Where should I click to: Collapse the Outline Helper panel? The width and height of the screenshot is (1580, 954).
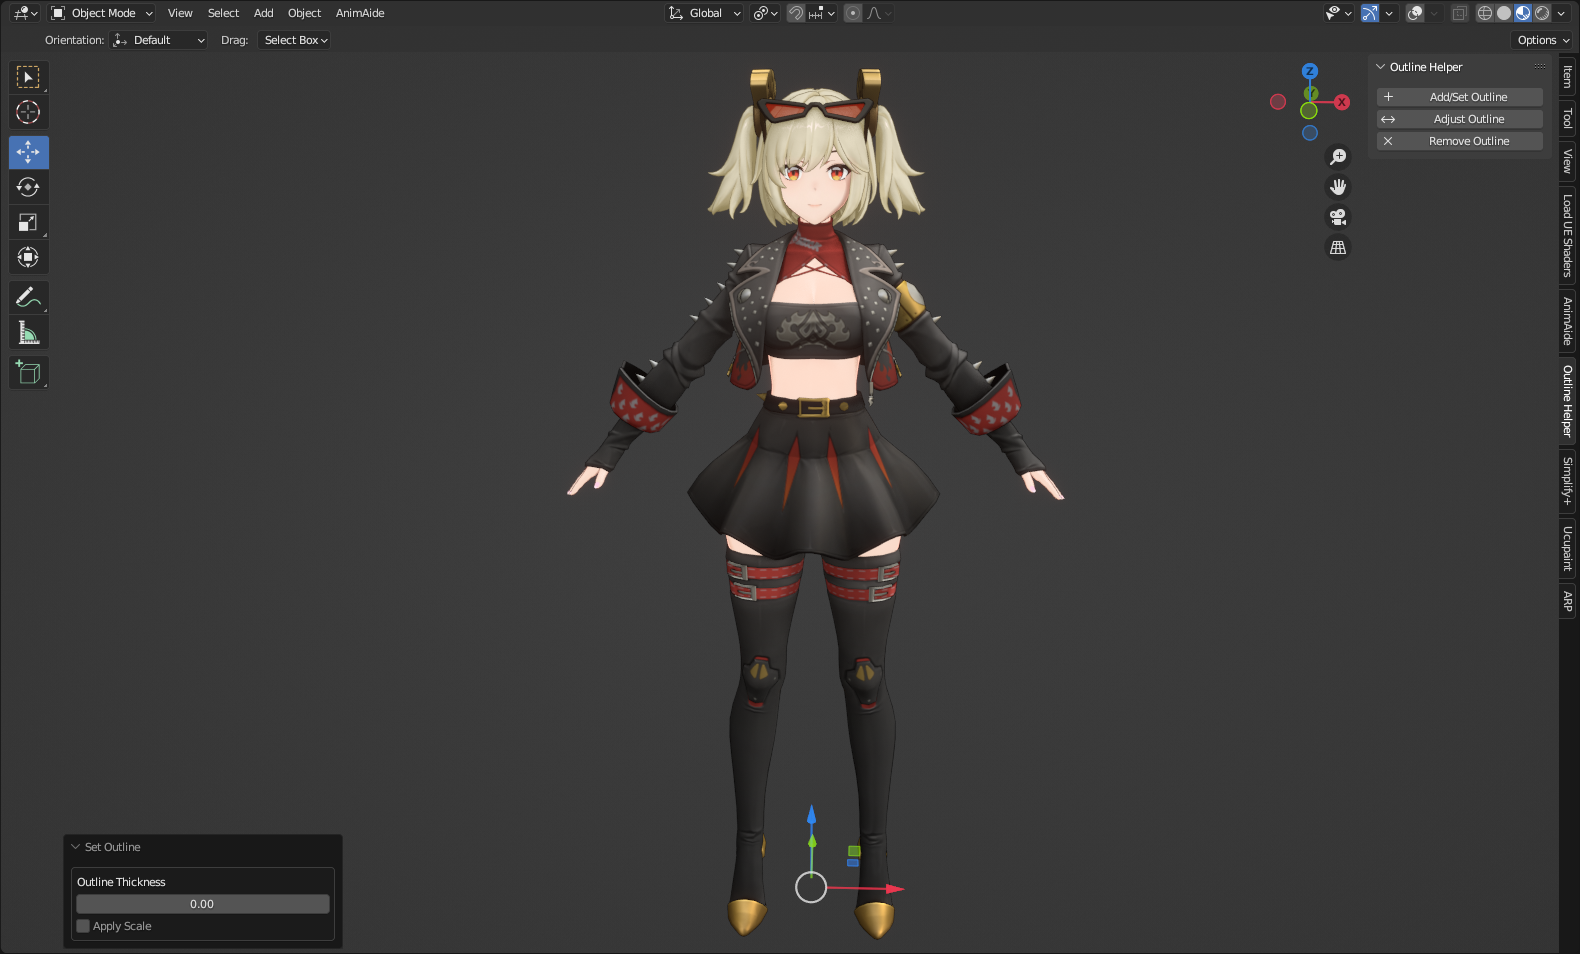coord(1381,67)
